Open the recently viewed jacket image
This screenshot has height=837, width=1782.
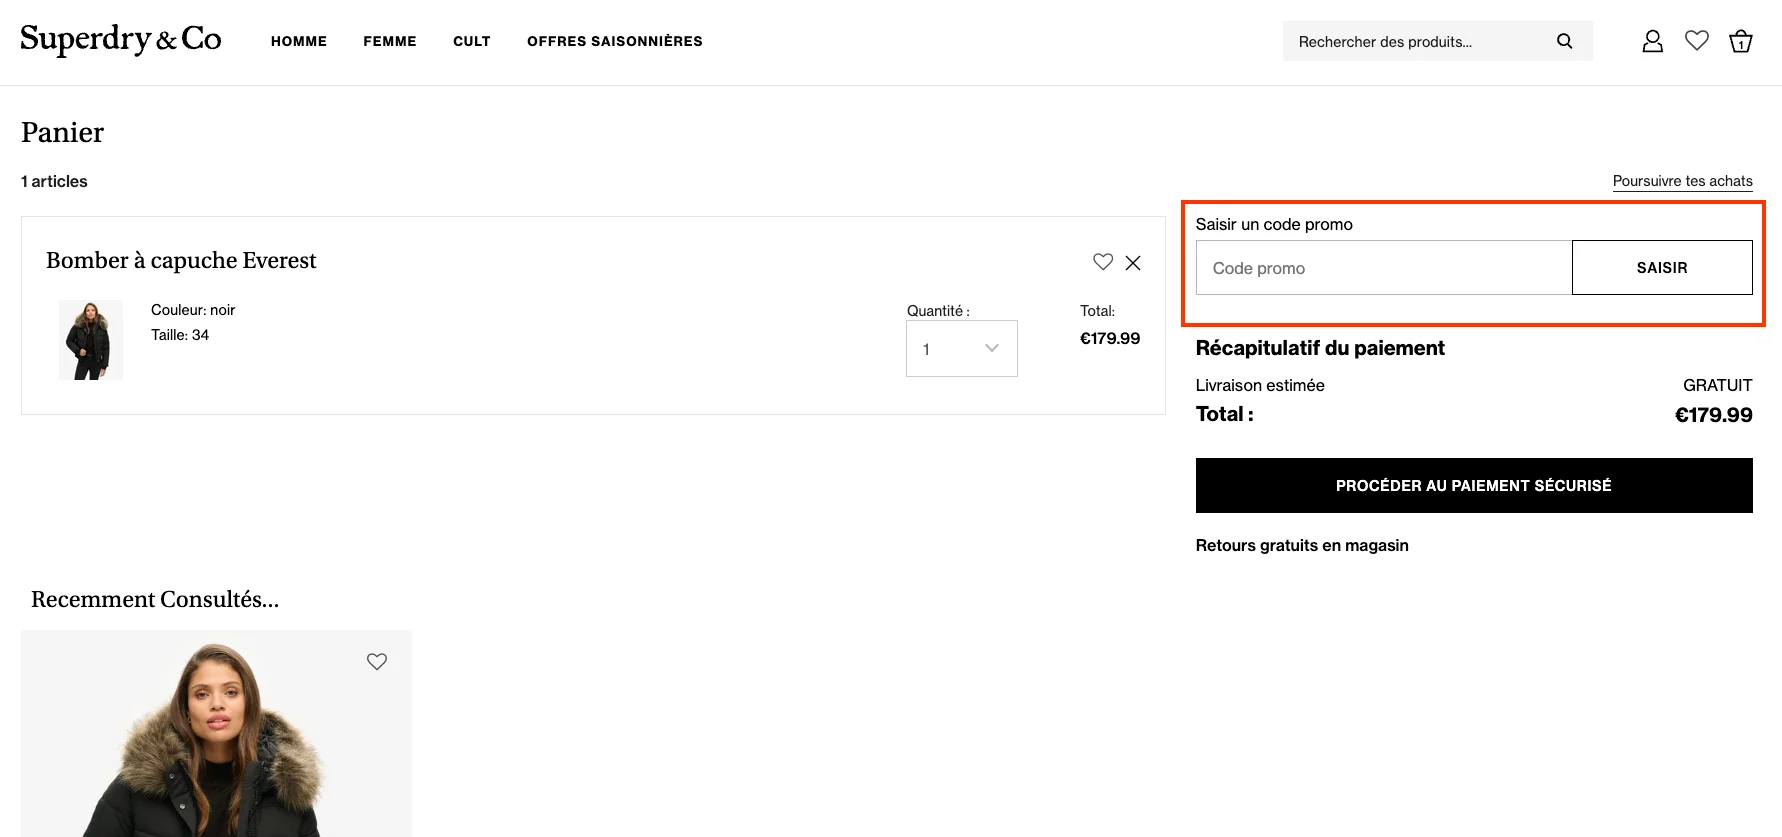(x=216, y=733)
